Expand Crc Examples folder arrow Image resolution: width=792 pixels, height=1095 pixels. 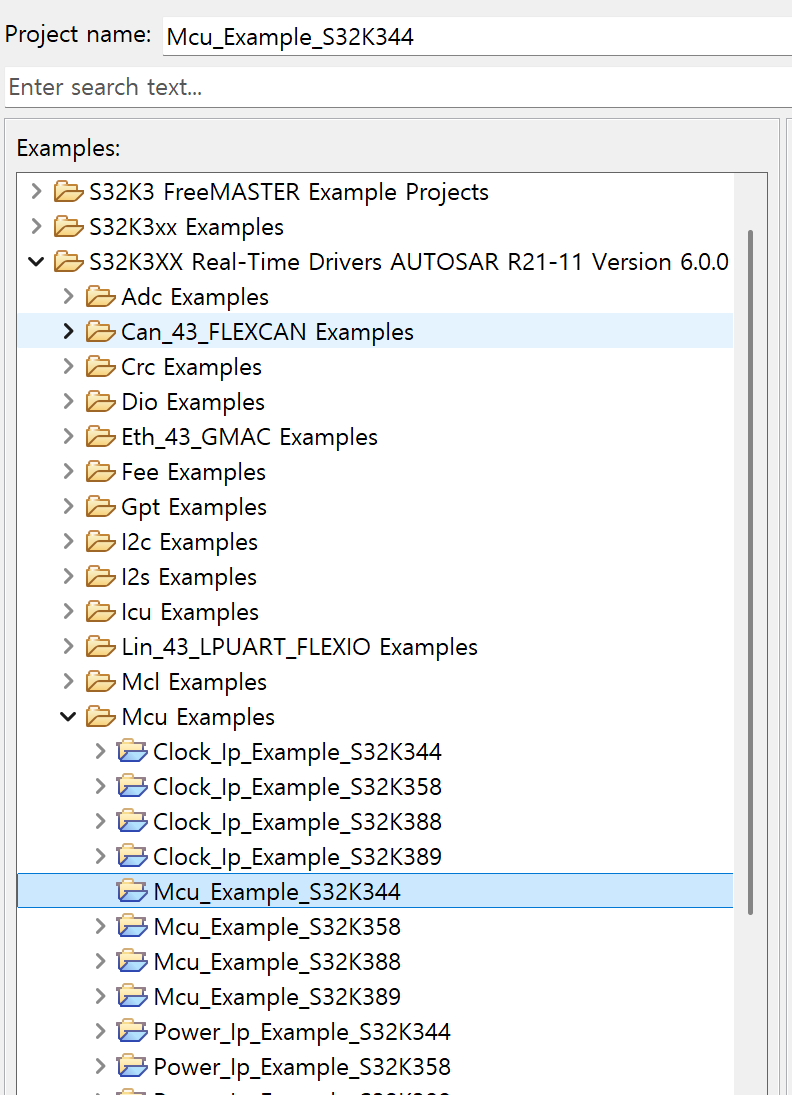tap(68, 367)
